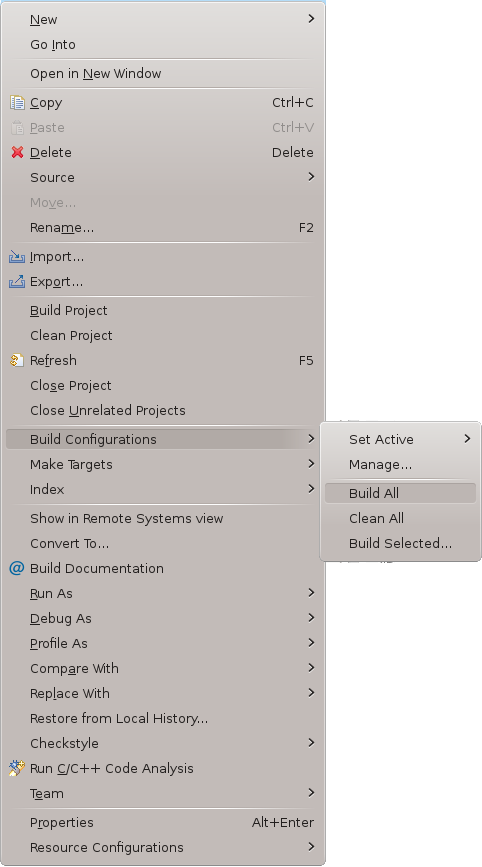Image resolution: width=482 pixels, height=867 pixels.
Task: Click the Copy icon in the menu
Action: pos(17,103)
